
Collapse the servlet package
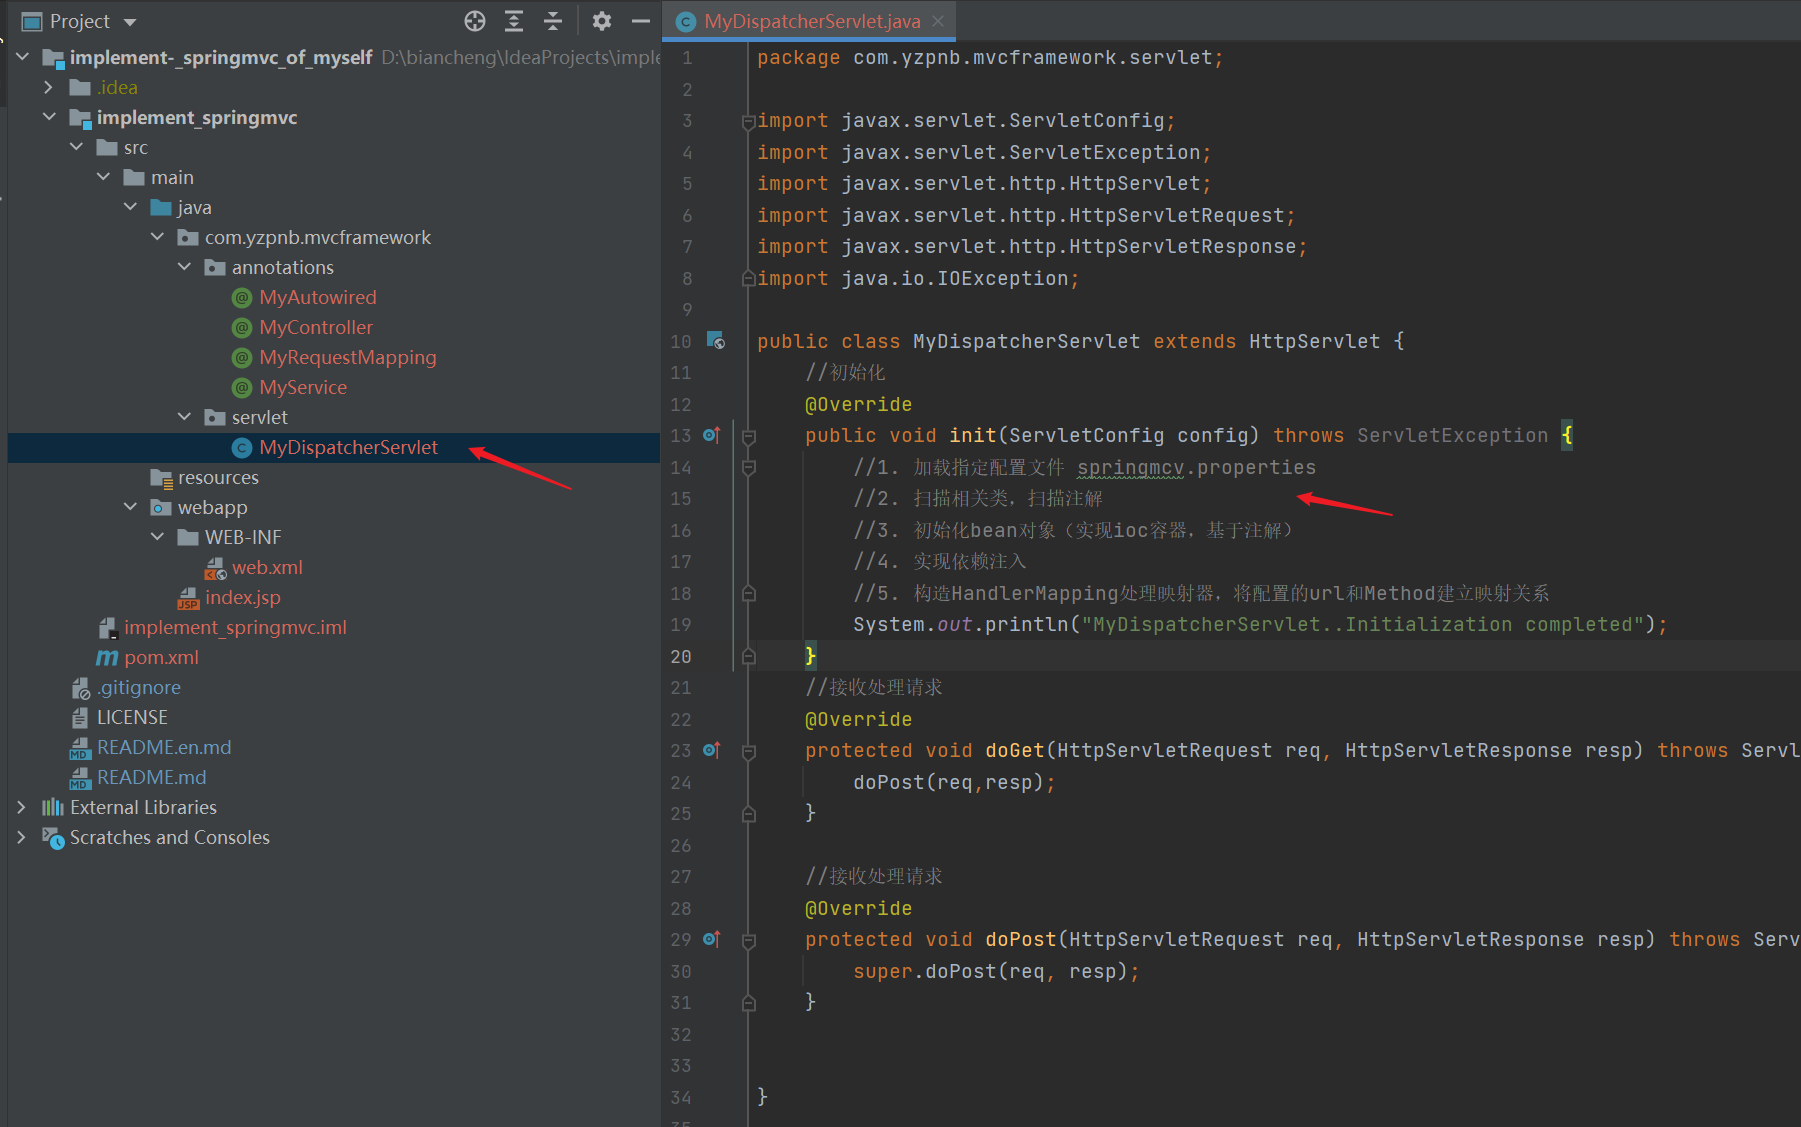(184, 417)
